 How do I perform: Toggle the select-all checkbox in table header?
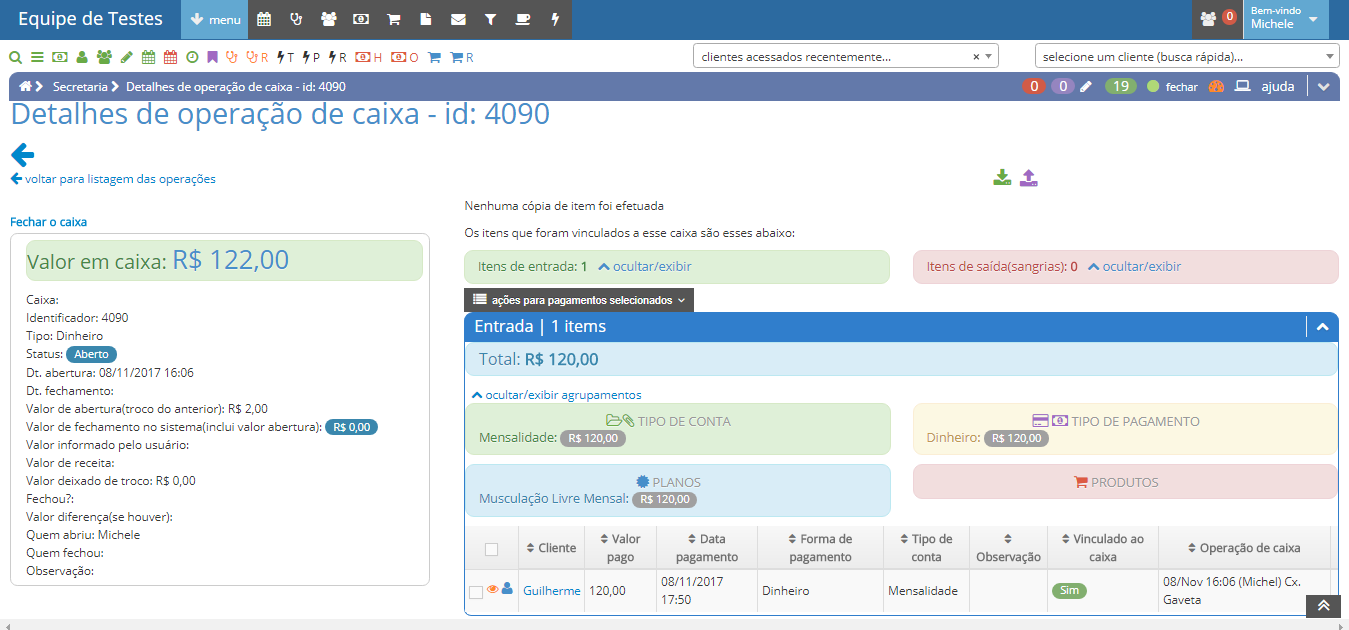(491, 548)
